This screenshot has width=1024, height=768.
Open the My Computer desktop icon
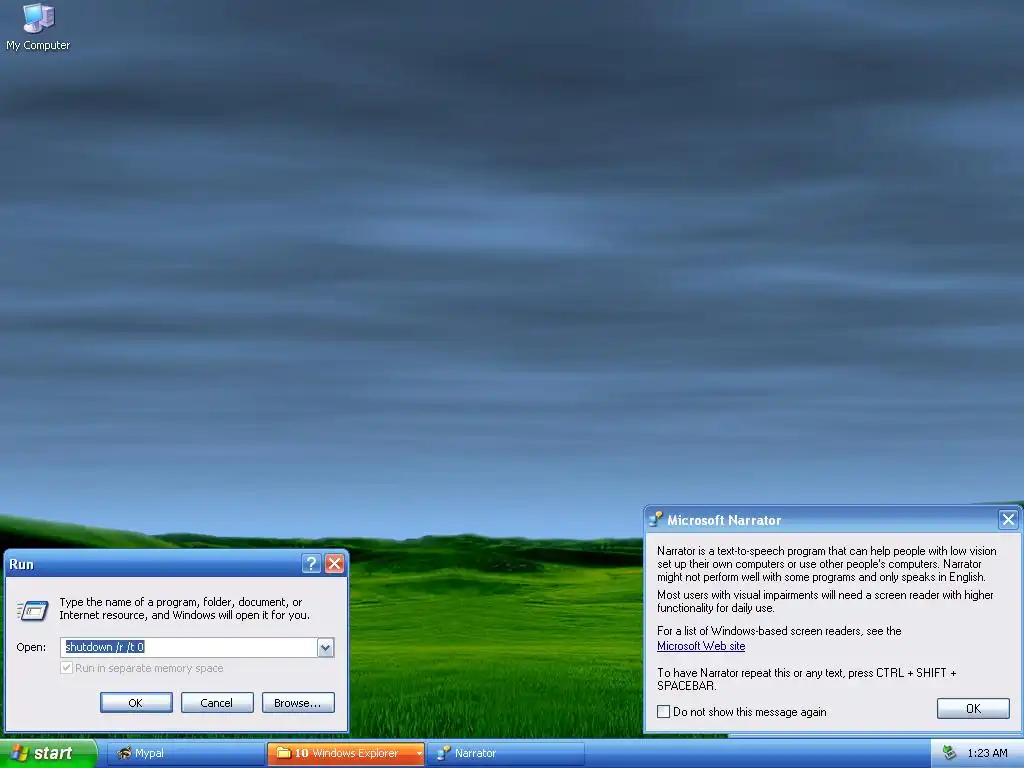click(x=38, y=26)
